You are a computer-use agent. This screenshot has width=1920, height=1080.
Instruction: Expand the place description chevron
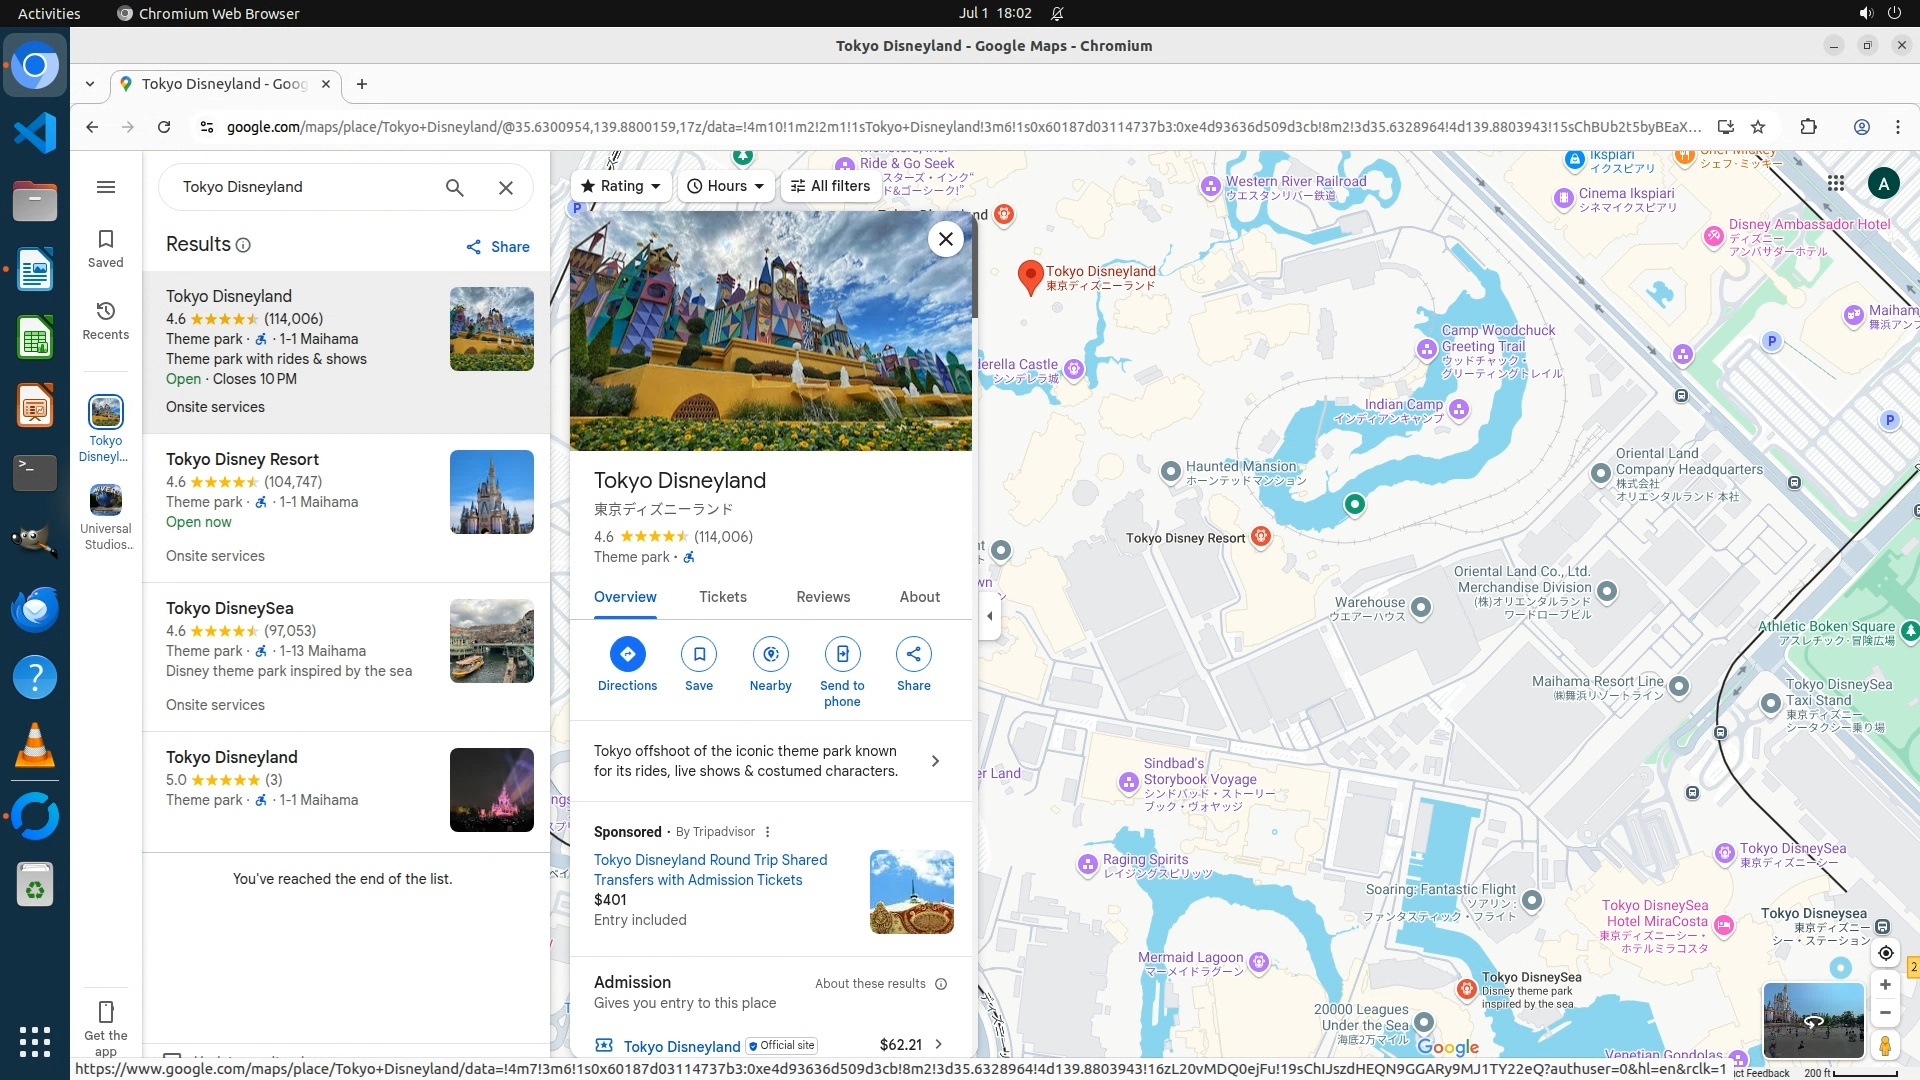pos(935,761)
